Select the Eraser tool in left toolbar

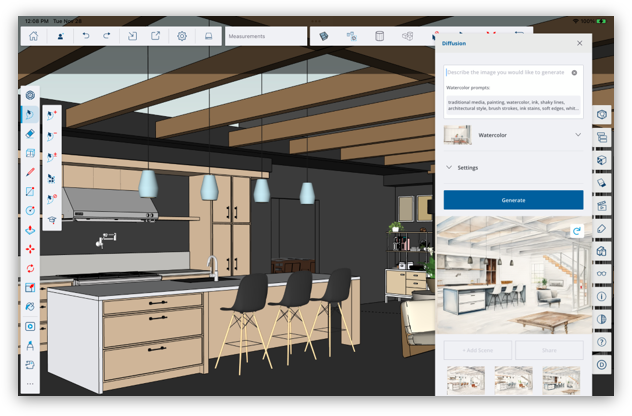tap(30, 134)
